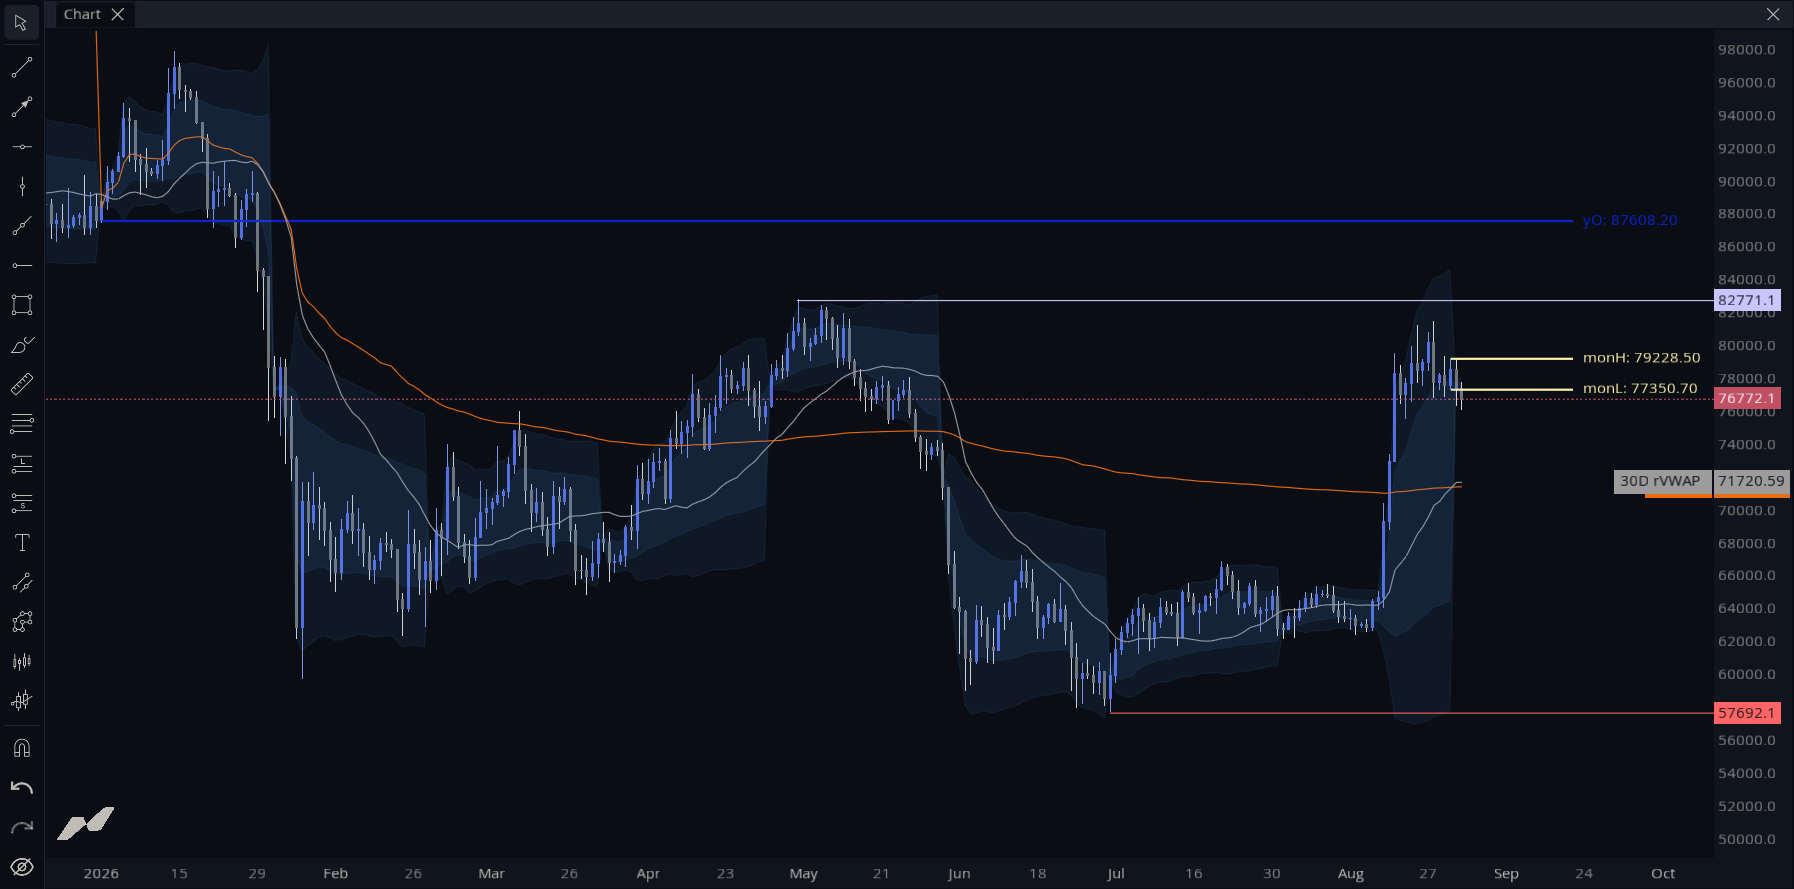Click the 98000.0 price axis label
This screenshot has width=1794, height=889.
point(1747,49)
